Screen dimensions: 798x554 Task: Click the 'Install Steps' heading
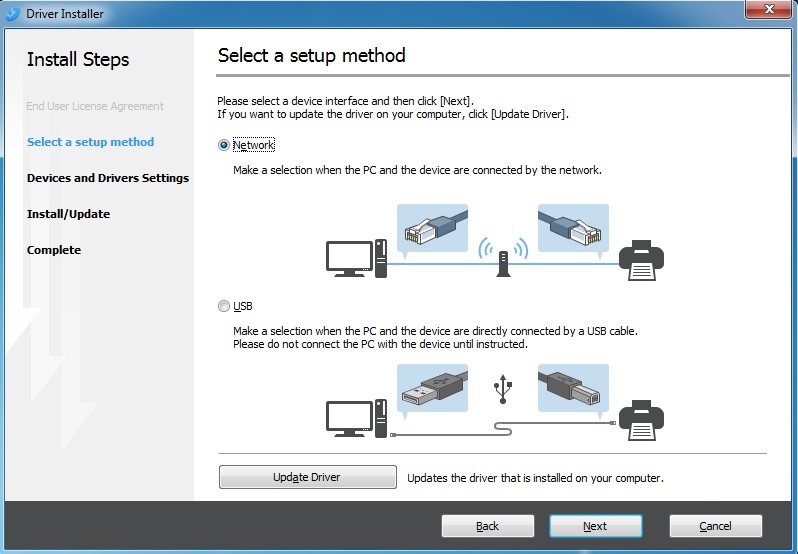click(78, 60)
